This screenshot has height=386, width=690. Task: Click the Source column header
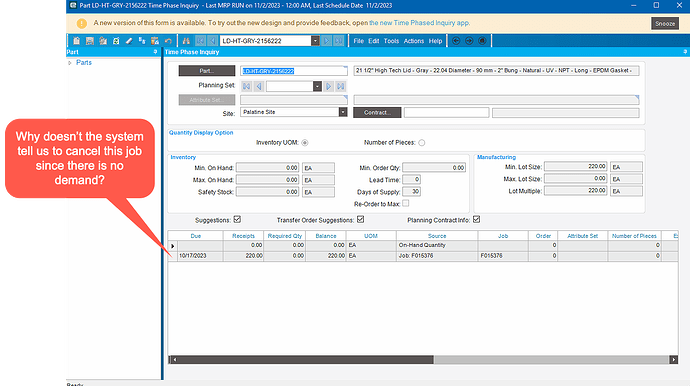[437, 236]
